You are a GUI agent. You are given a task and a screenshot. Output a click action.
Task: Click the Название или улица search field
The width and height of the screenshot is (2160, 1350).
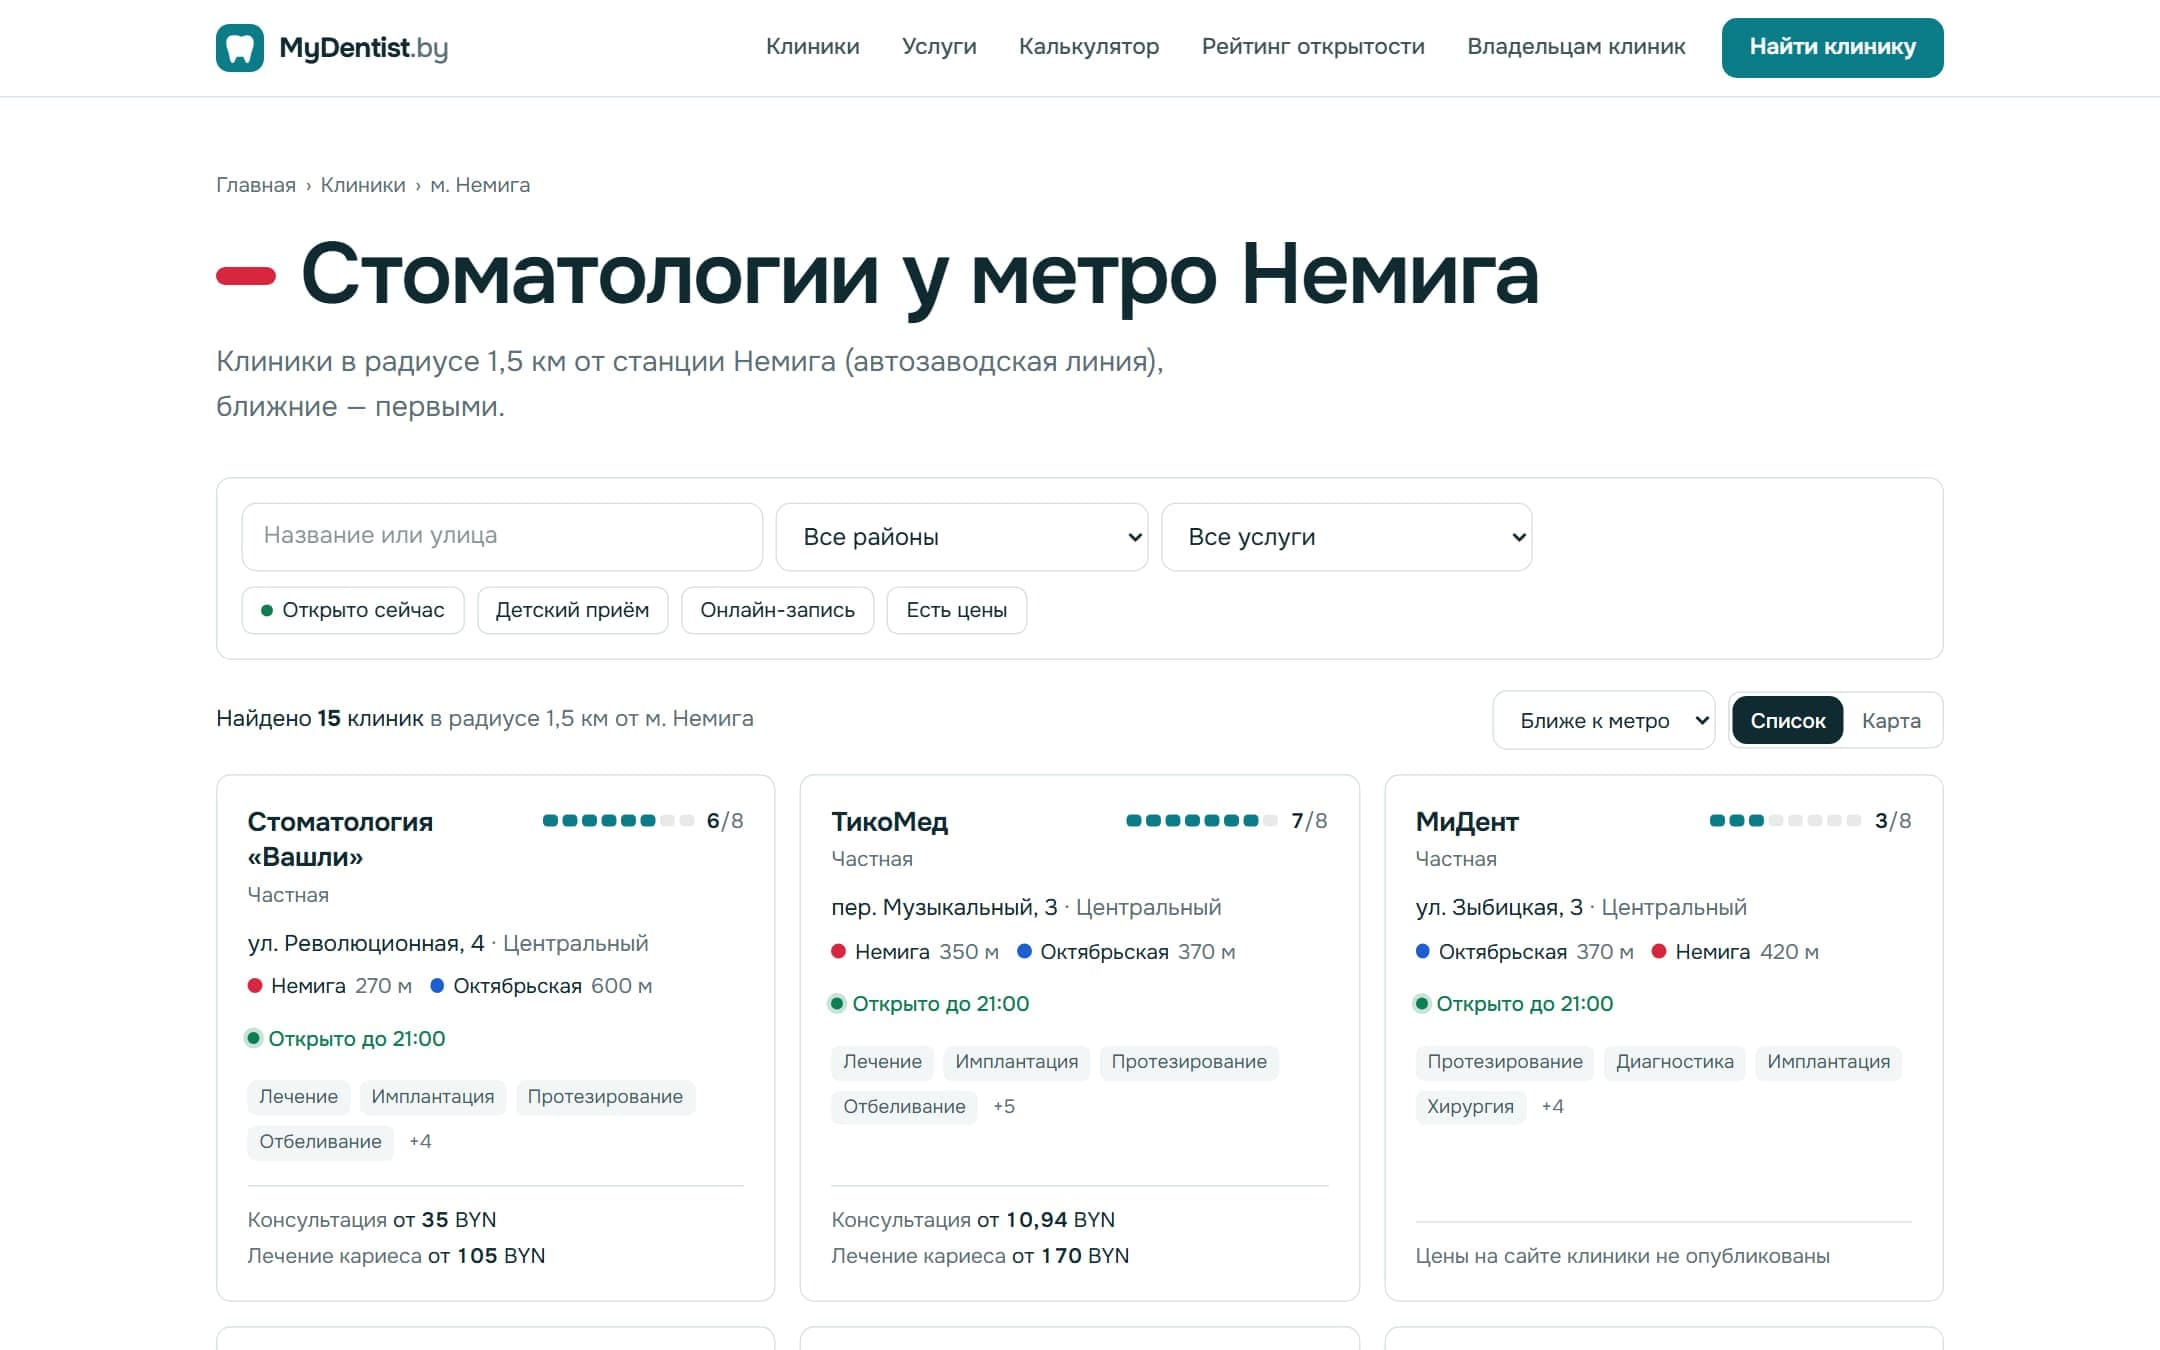point(502,536)
